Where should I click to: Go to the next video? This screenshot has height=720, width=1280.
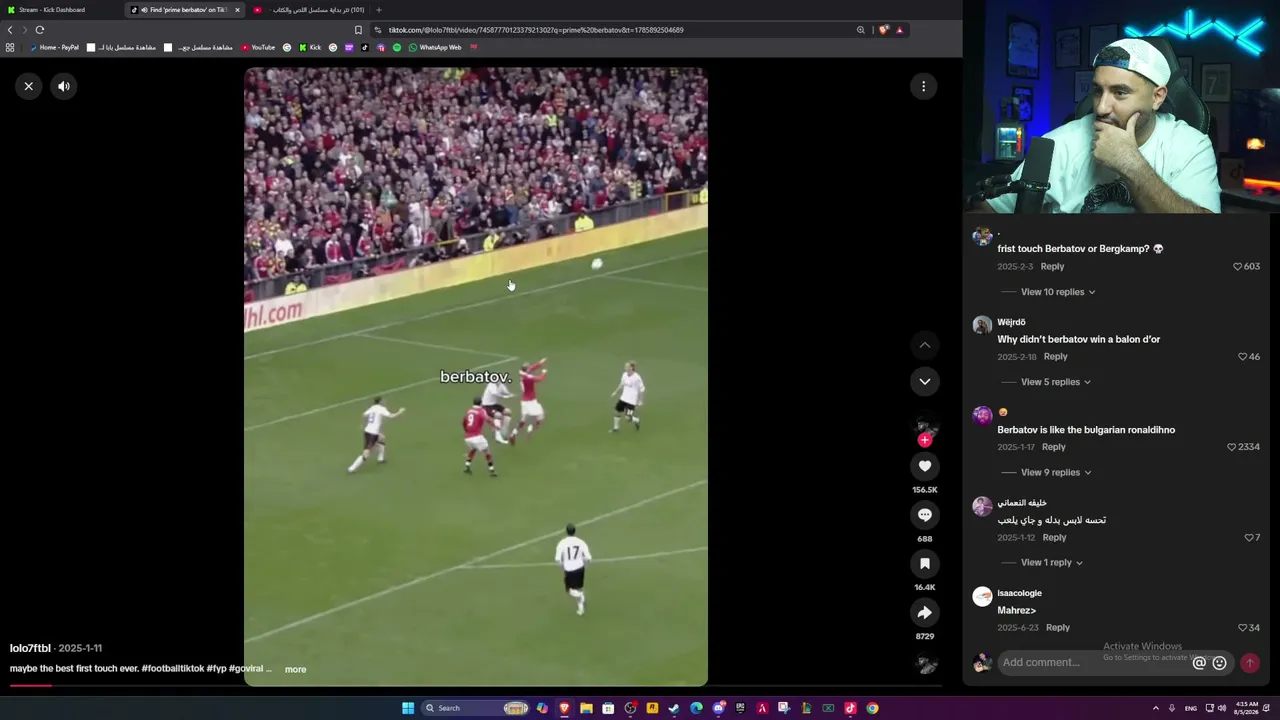click(x=925, y=381)
